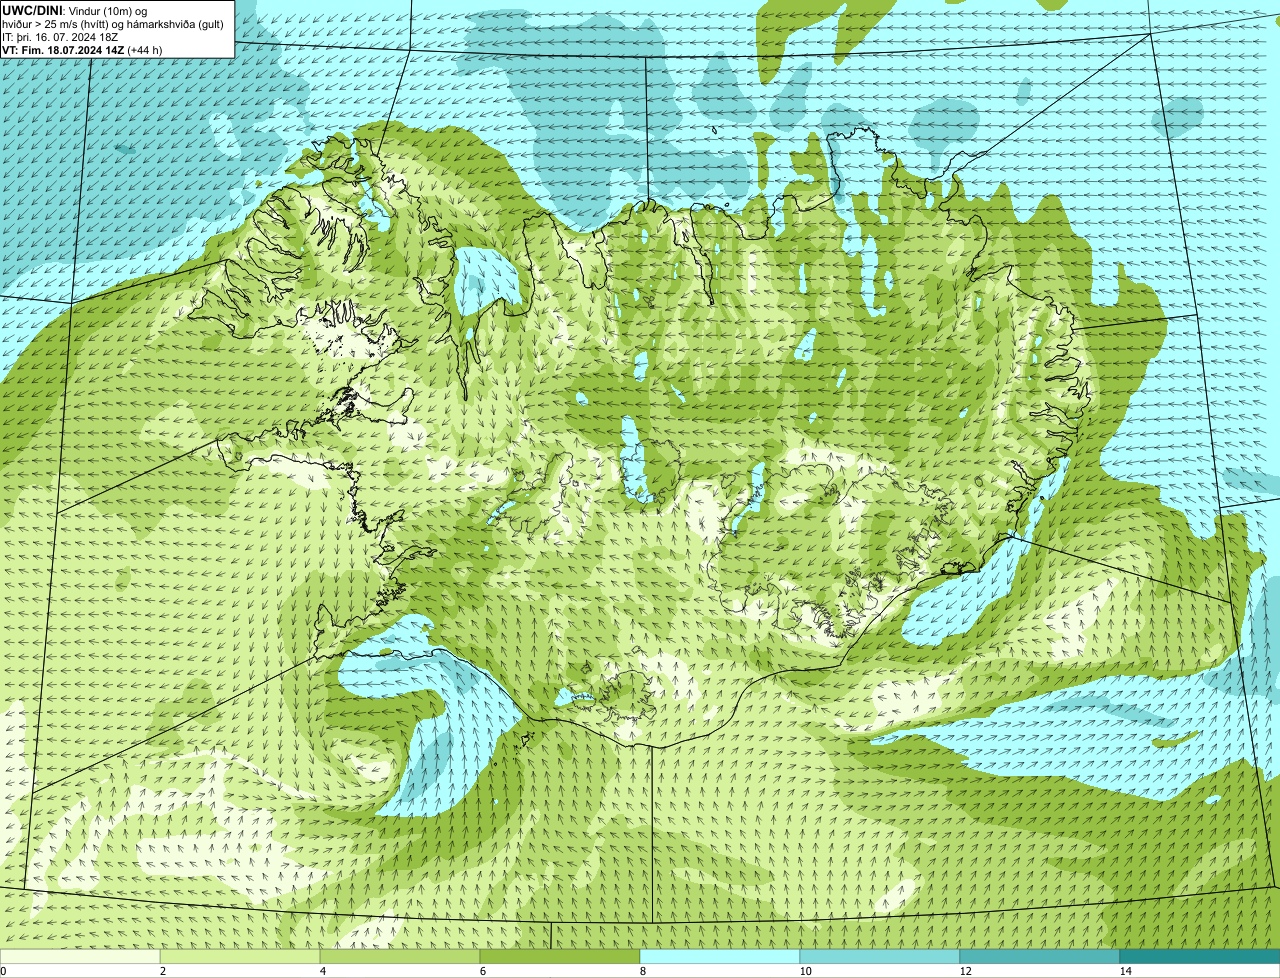
Task: Select the 6–8 m/s olive green swatch
Action: click(x=560, y=956)
